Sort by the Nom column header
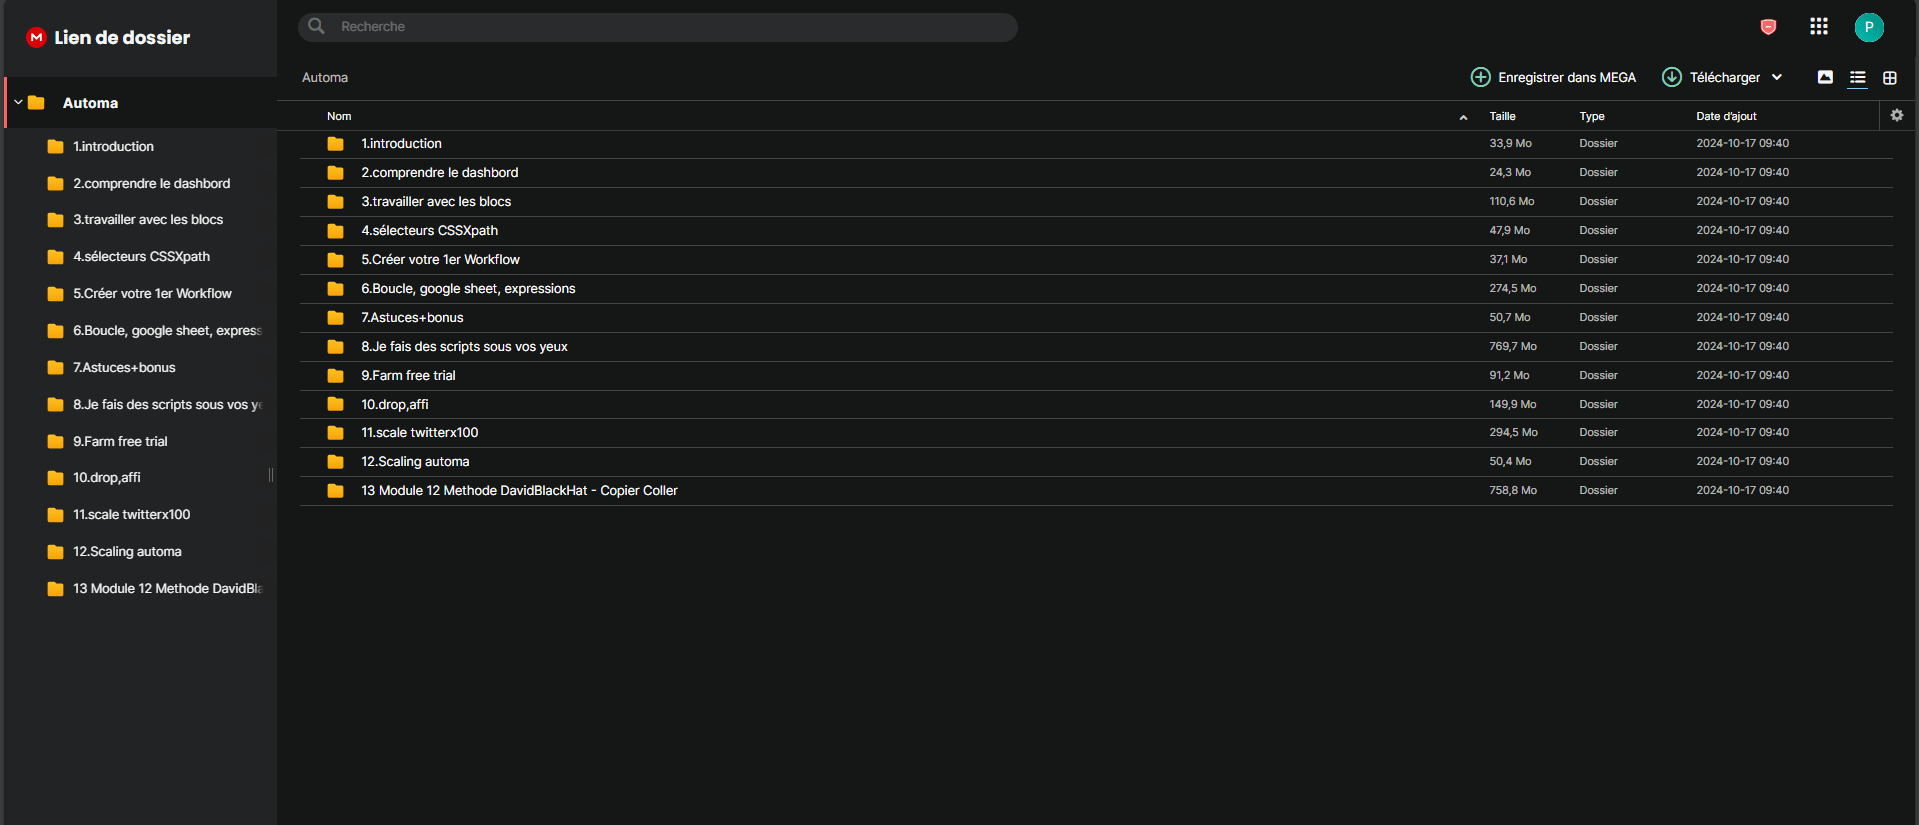The width and height of the screenshot is (1919, 825). coord(339,116)
